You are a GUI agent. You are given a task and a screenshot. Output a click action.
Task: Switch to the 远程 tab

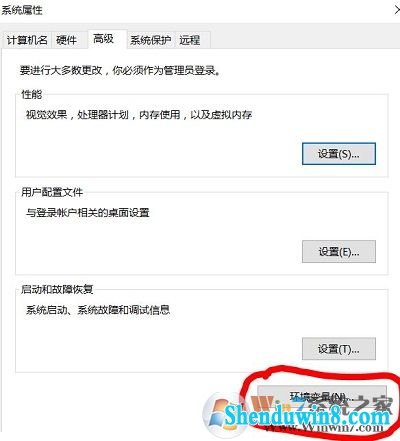pyautogui.click(x=190, y=41)
